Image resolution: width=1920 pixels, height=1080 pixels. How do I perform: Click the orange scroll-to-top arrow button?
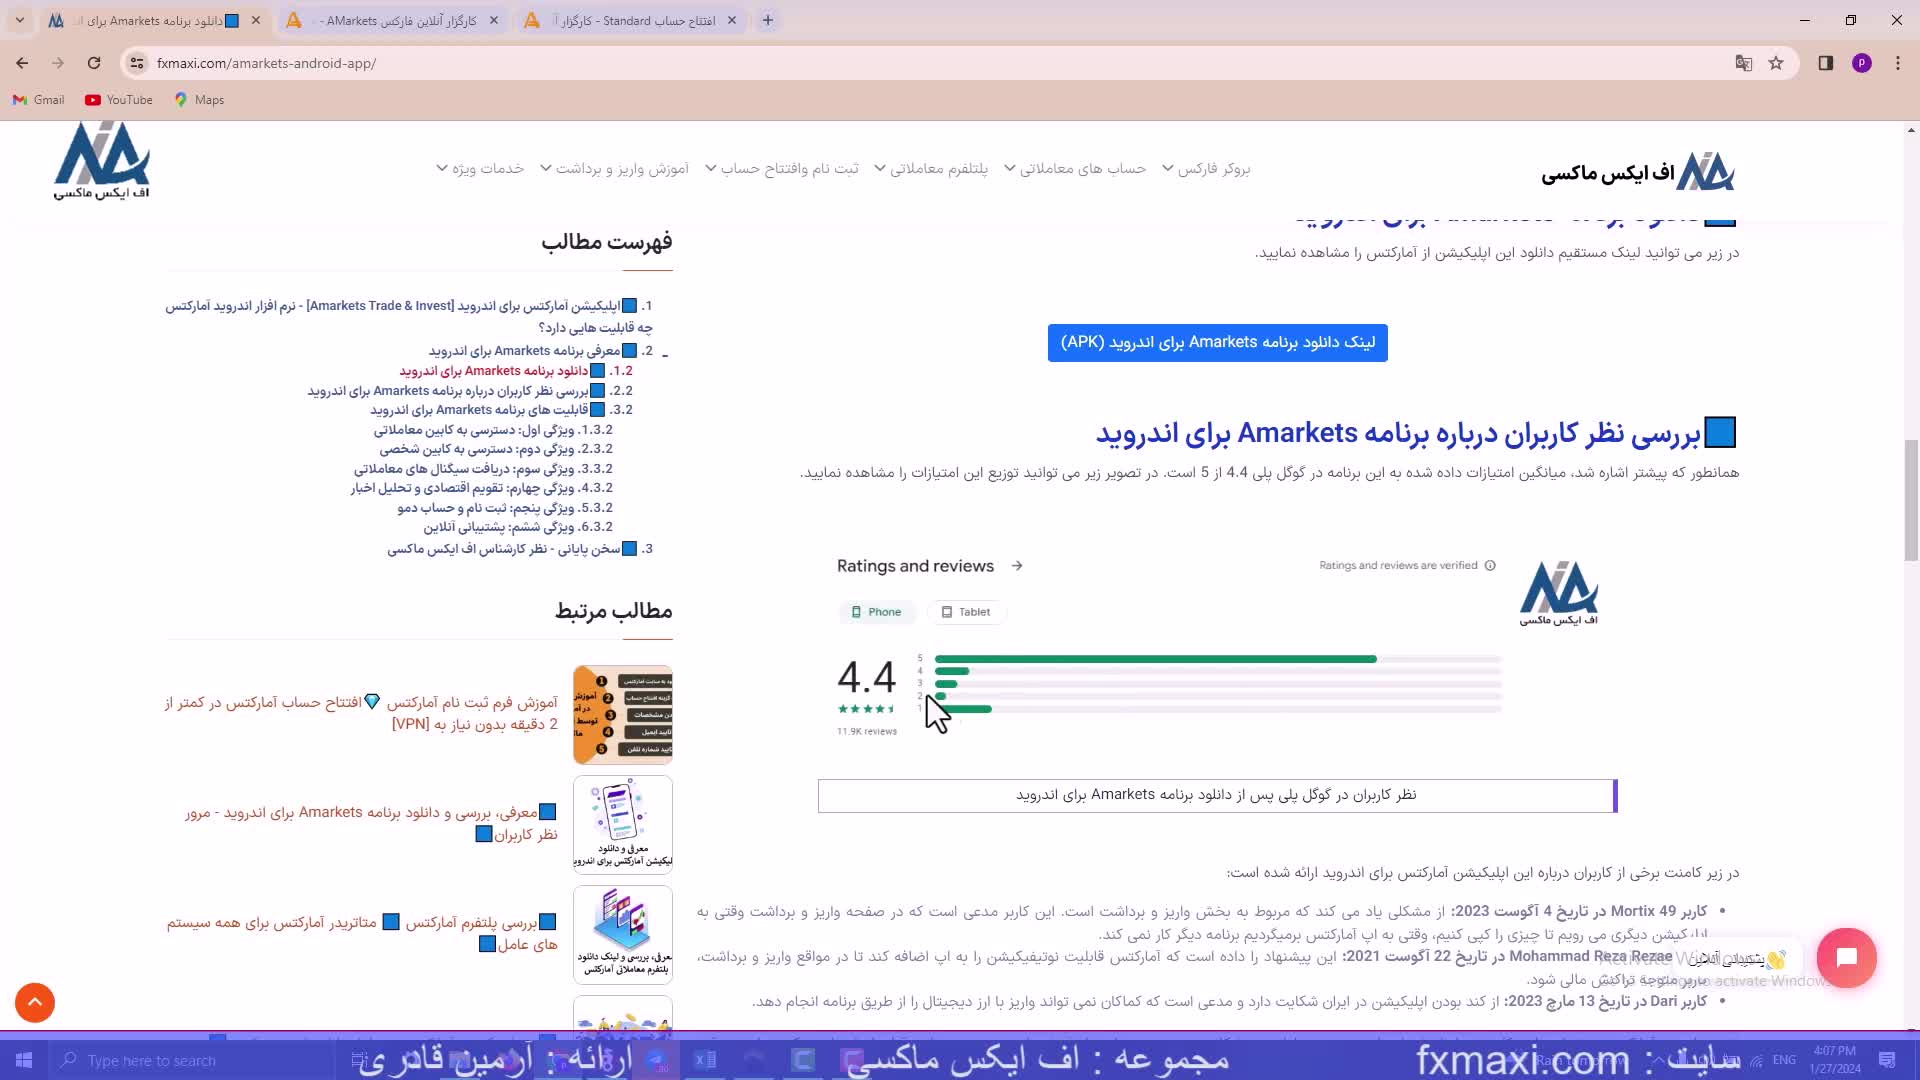point(35,1002)
